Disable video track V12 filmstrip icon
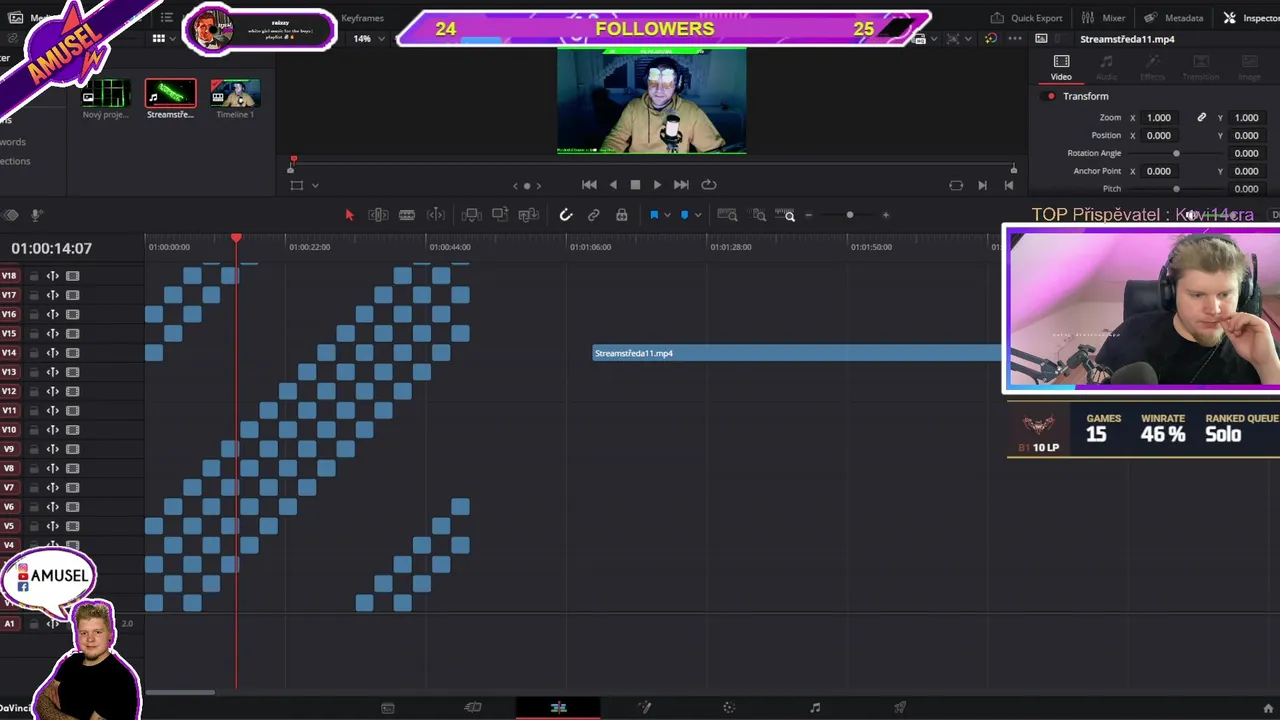The width and height of the screenshot is (1280, 720). tap(72, 391)
